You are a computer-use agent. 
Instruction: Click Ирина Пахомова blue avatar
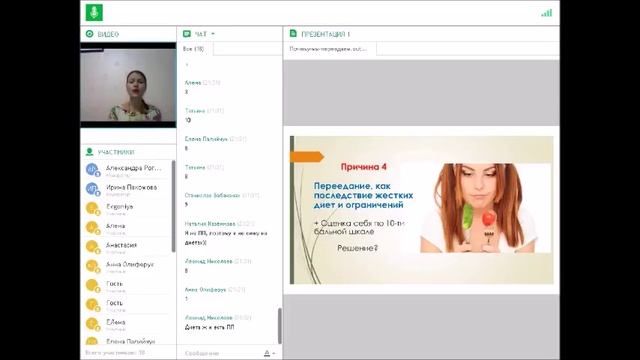pos(92,189)
